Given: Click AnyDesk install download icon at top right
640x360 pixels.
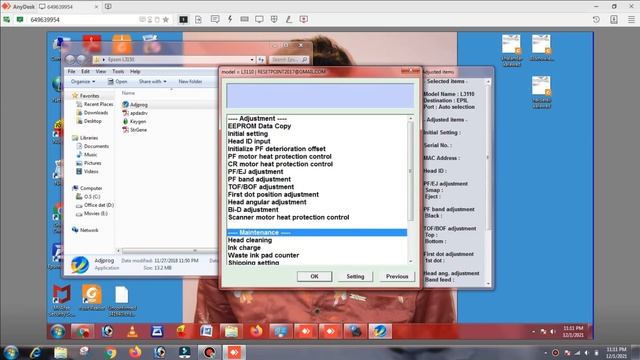Looking at the screenshot, I should (x=614, y=19).
